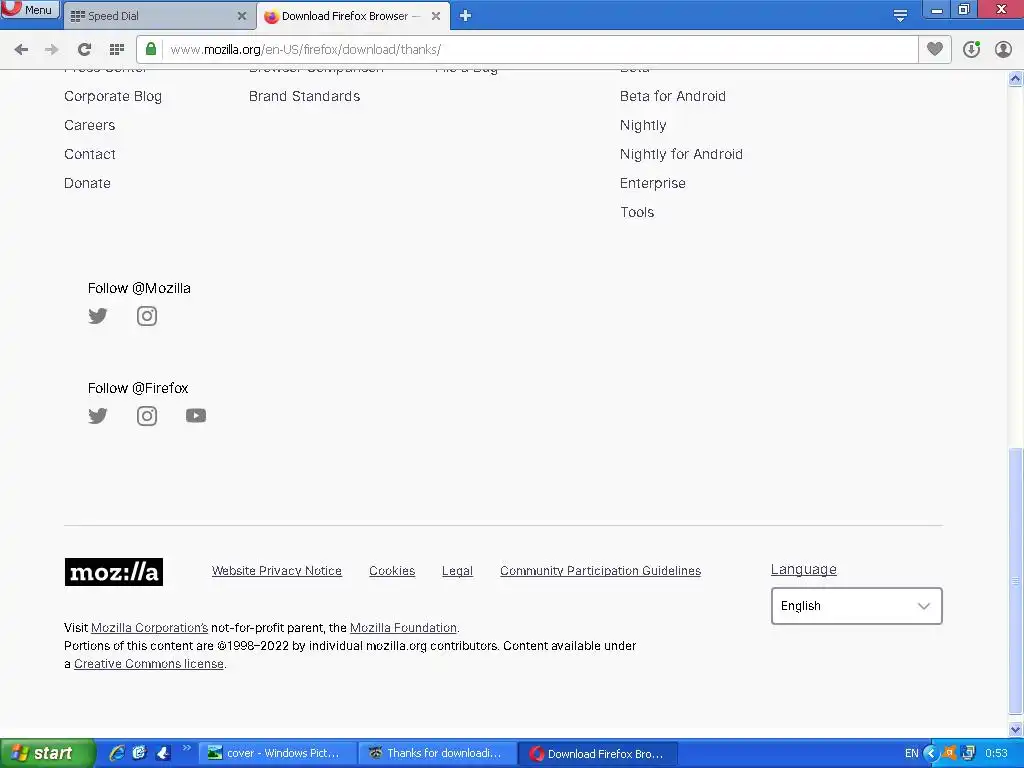Screen dimensions: 1024x768
Task: Open Speed Dial grid from toolbar
Action: pyautogui.click(x=117, y=50)
